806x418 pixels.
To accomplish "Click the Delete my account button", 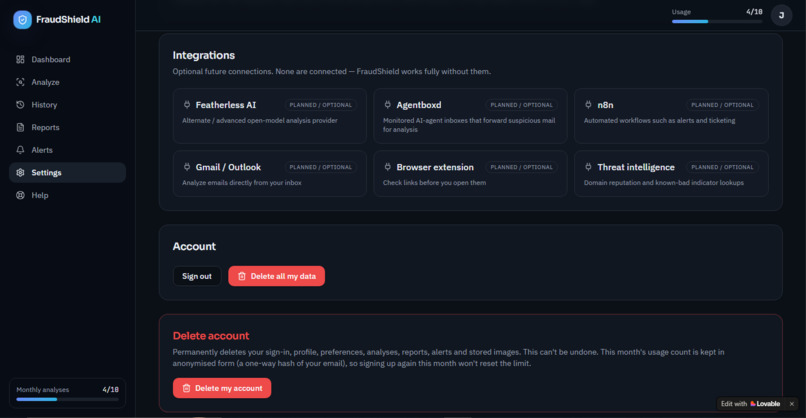I will [x=222, y=388].
